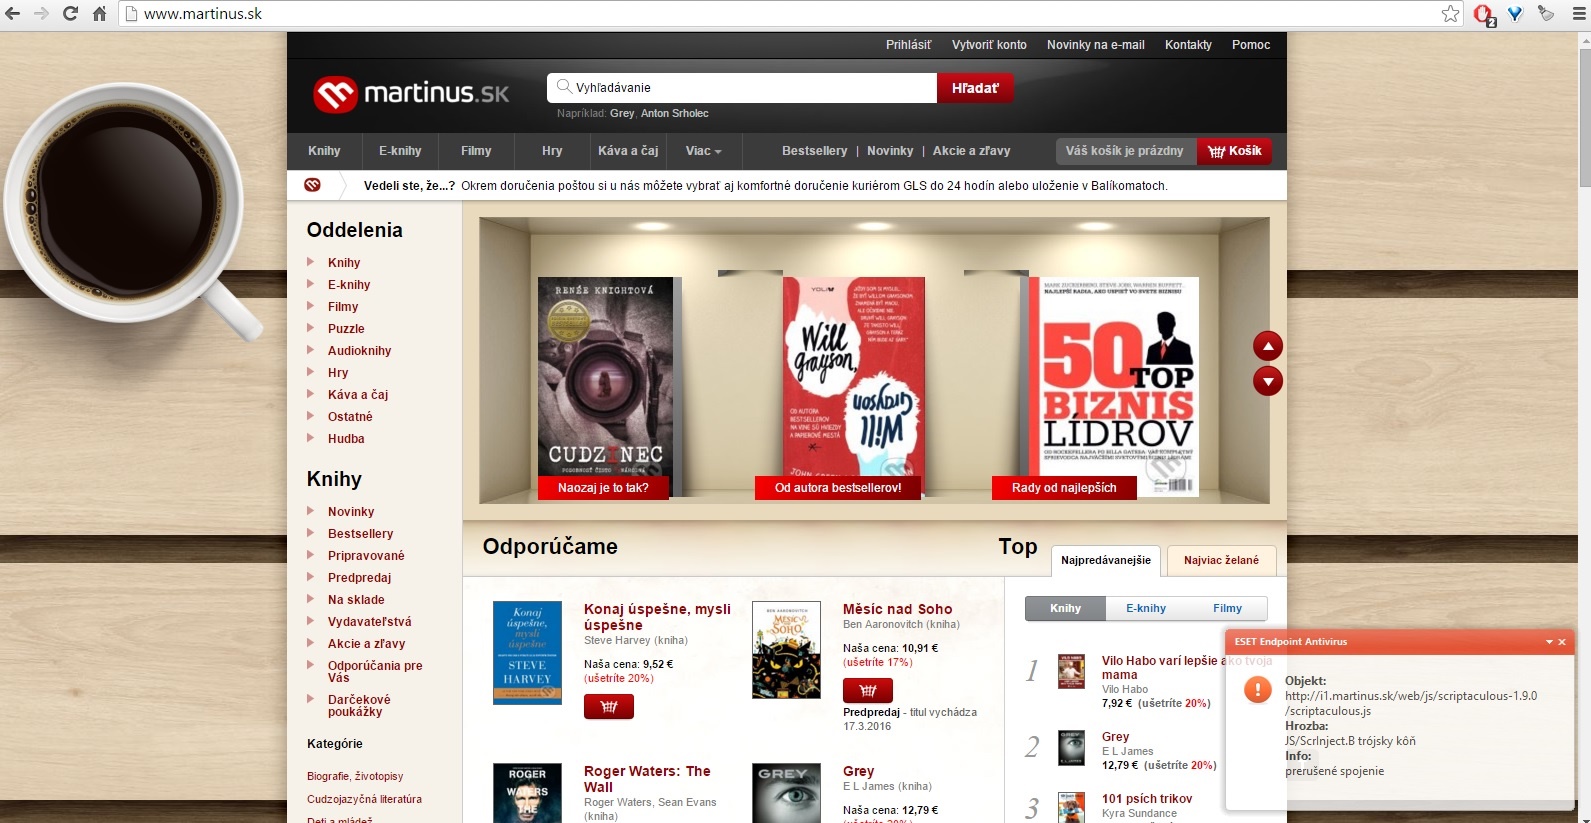1591x823 pixels.
Task: Click Prihlásiť login link
Action: (908, 45)
